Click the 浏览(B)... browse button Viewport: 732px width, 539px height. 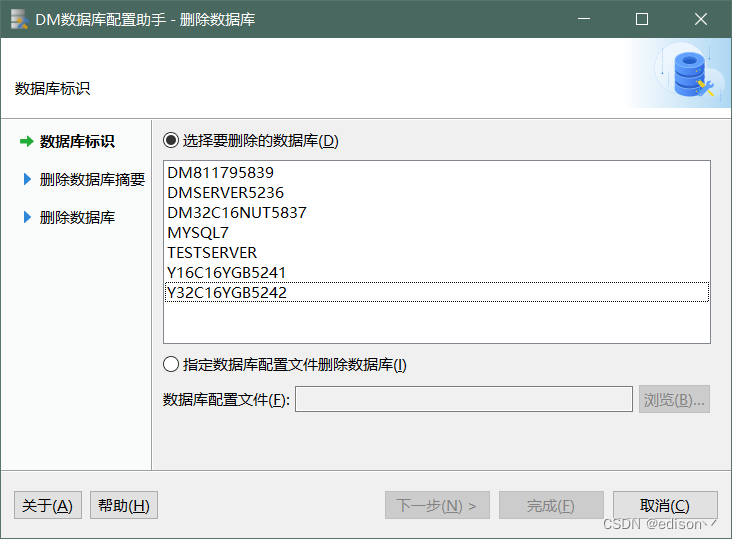click(x=674, y=399)
